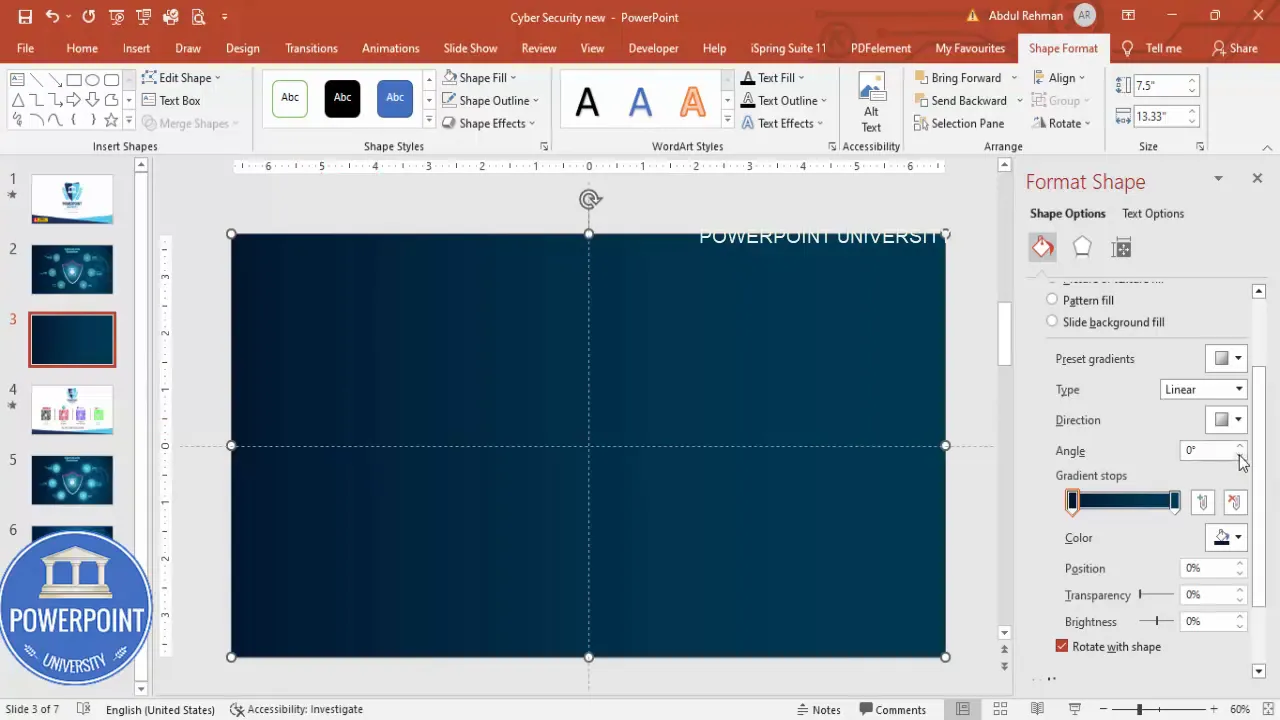The image size is (1280, 720).
Task: Switch to Slide Sorter view in status bar
Action: point(999,709)
